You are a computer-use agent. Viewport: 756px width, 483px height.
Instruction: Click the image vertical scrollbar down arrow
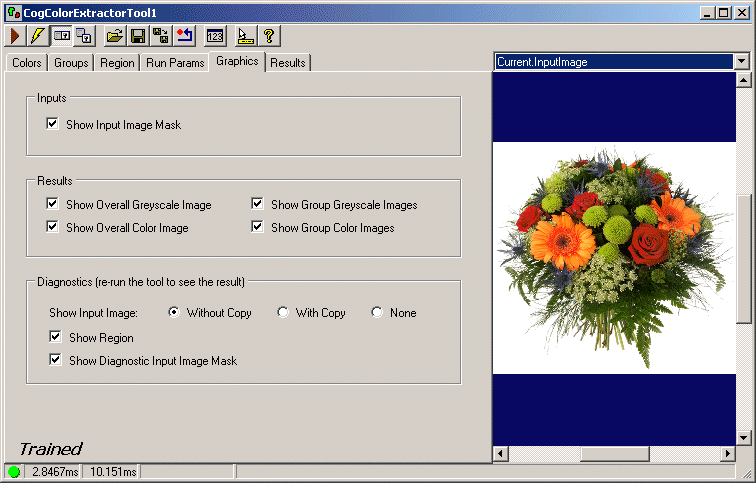(742, 438)
